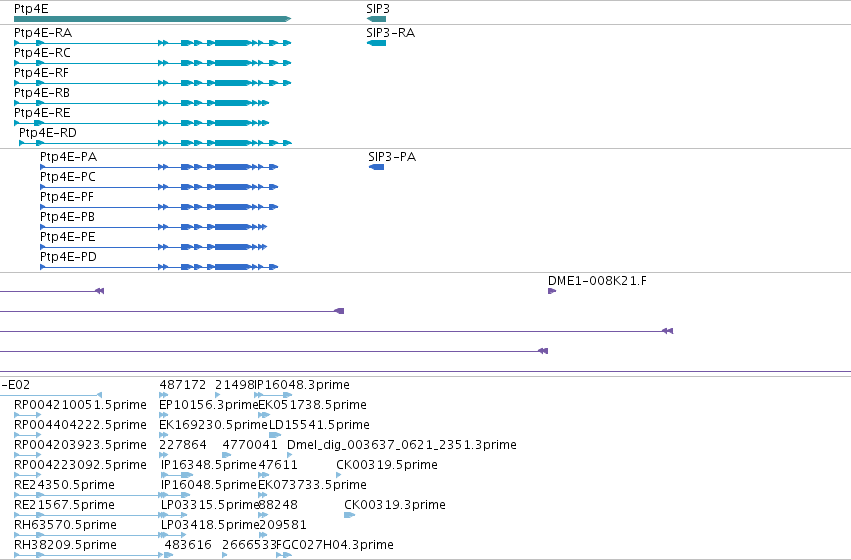The image size is (851, 560).
Task: Click the Ptp4E-PD protein label
Action: pyautogui.click(x=68, y=257)
